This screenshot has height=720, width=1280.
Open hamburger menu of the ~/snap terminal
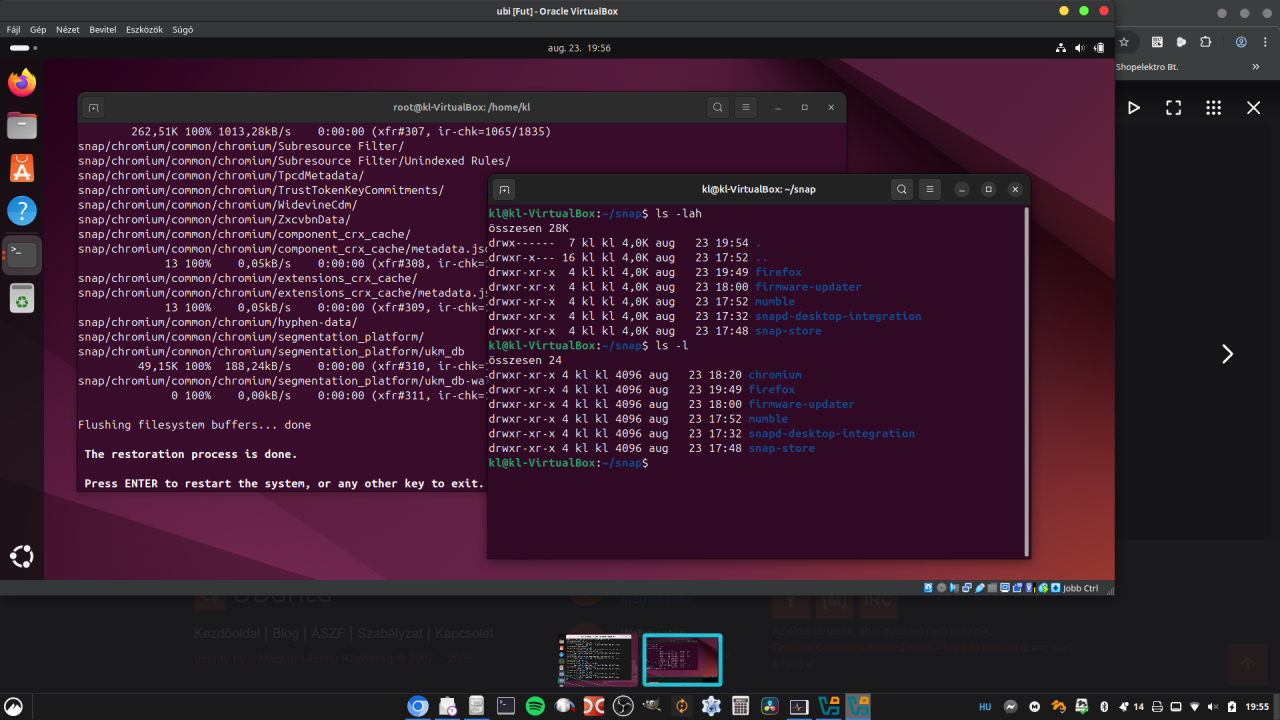click(930, 189)
